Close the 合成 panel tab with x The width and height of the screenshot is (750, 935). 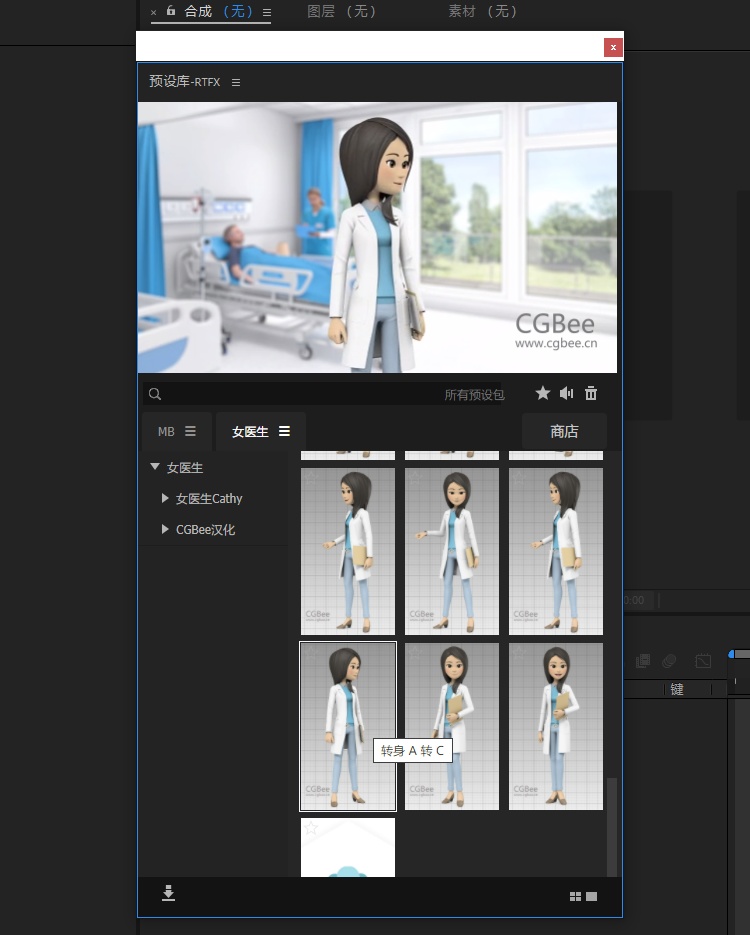(x=154, y=12)
